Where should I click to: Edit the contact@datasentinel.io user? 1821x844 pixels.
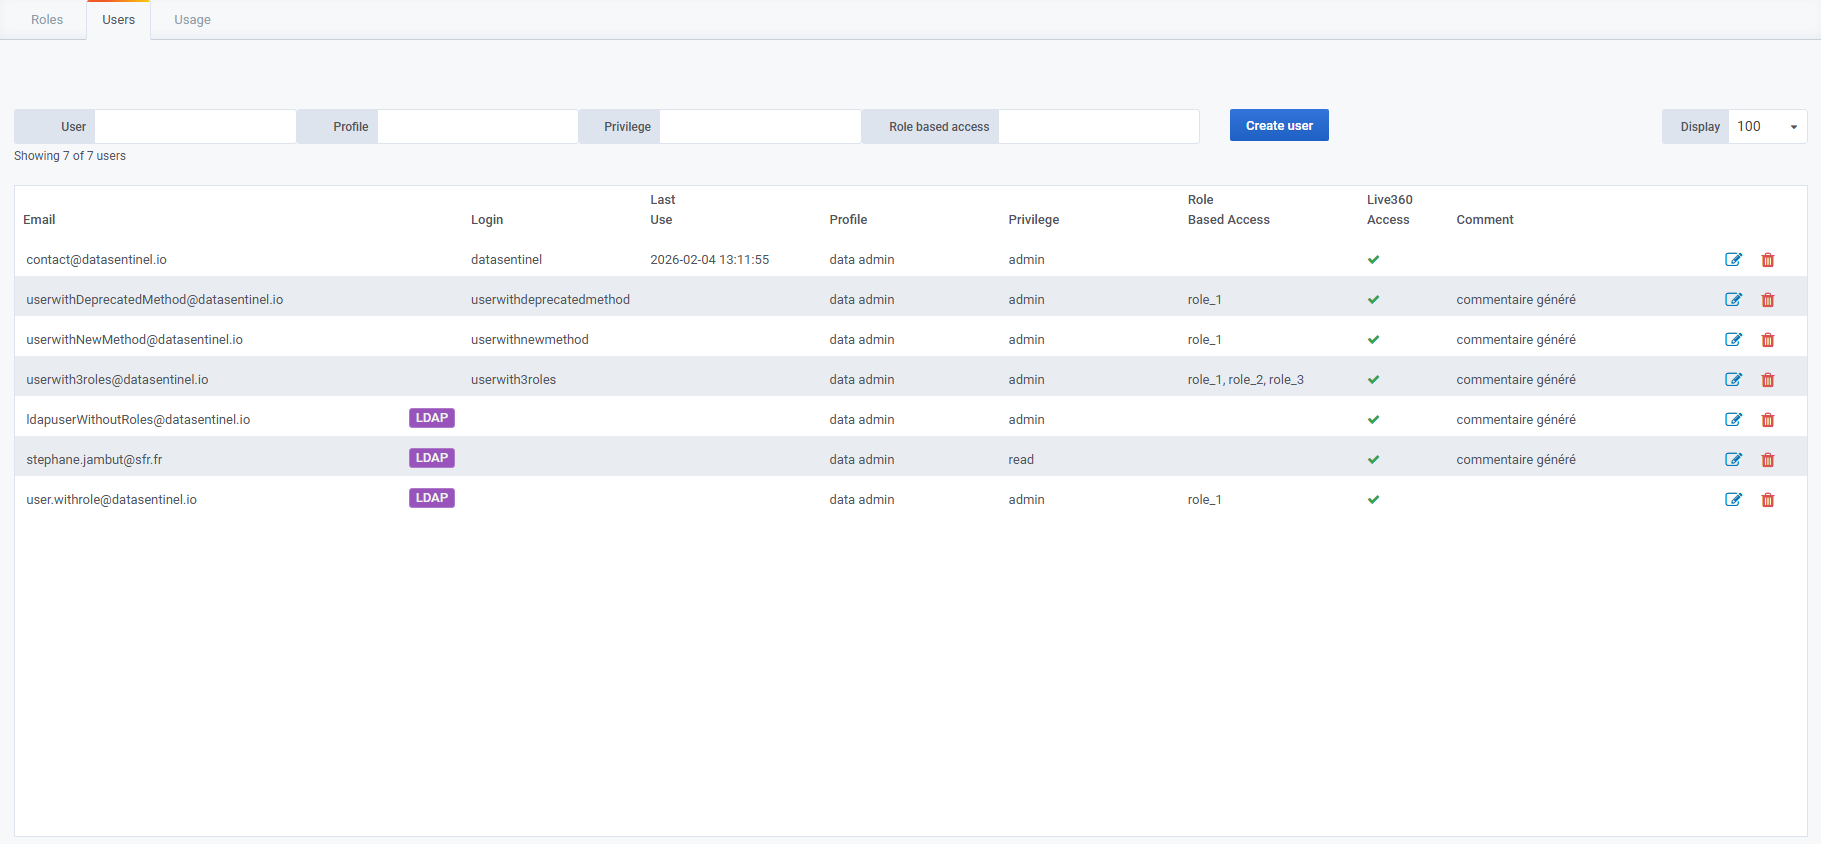[x=1733, y=260]
